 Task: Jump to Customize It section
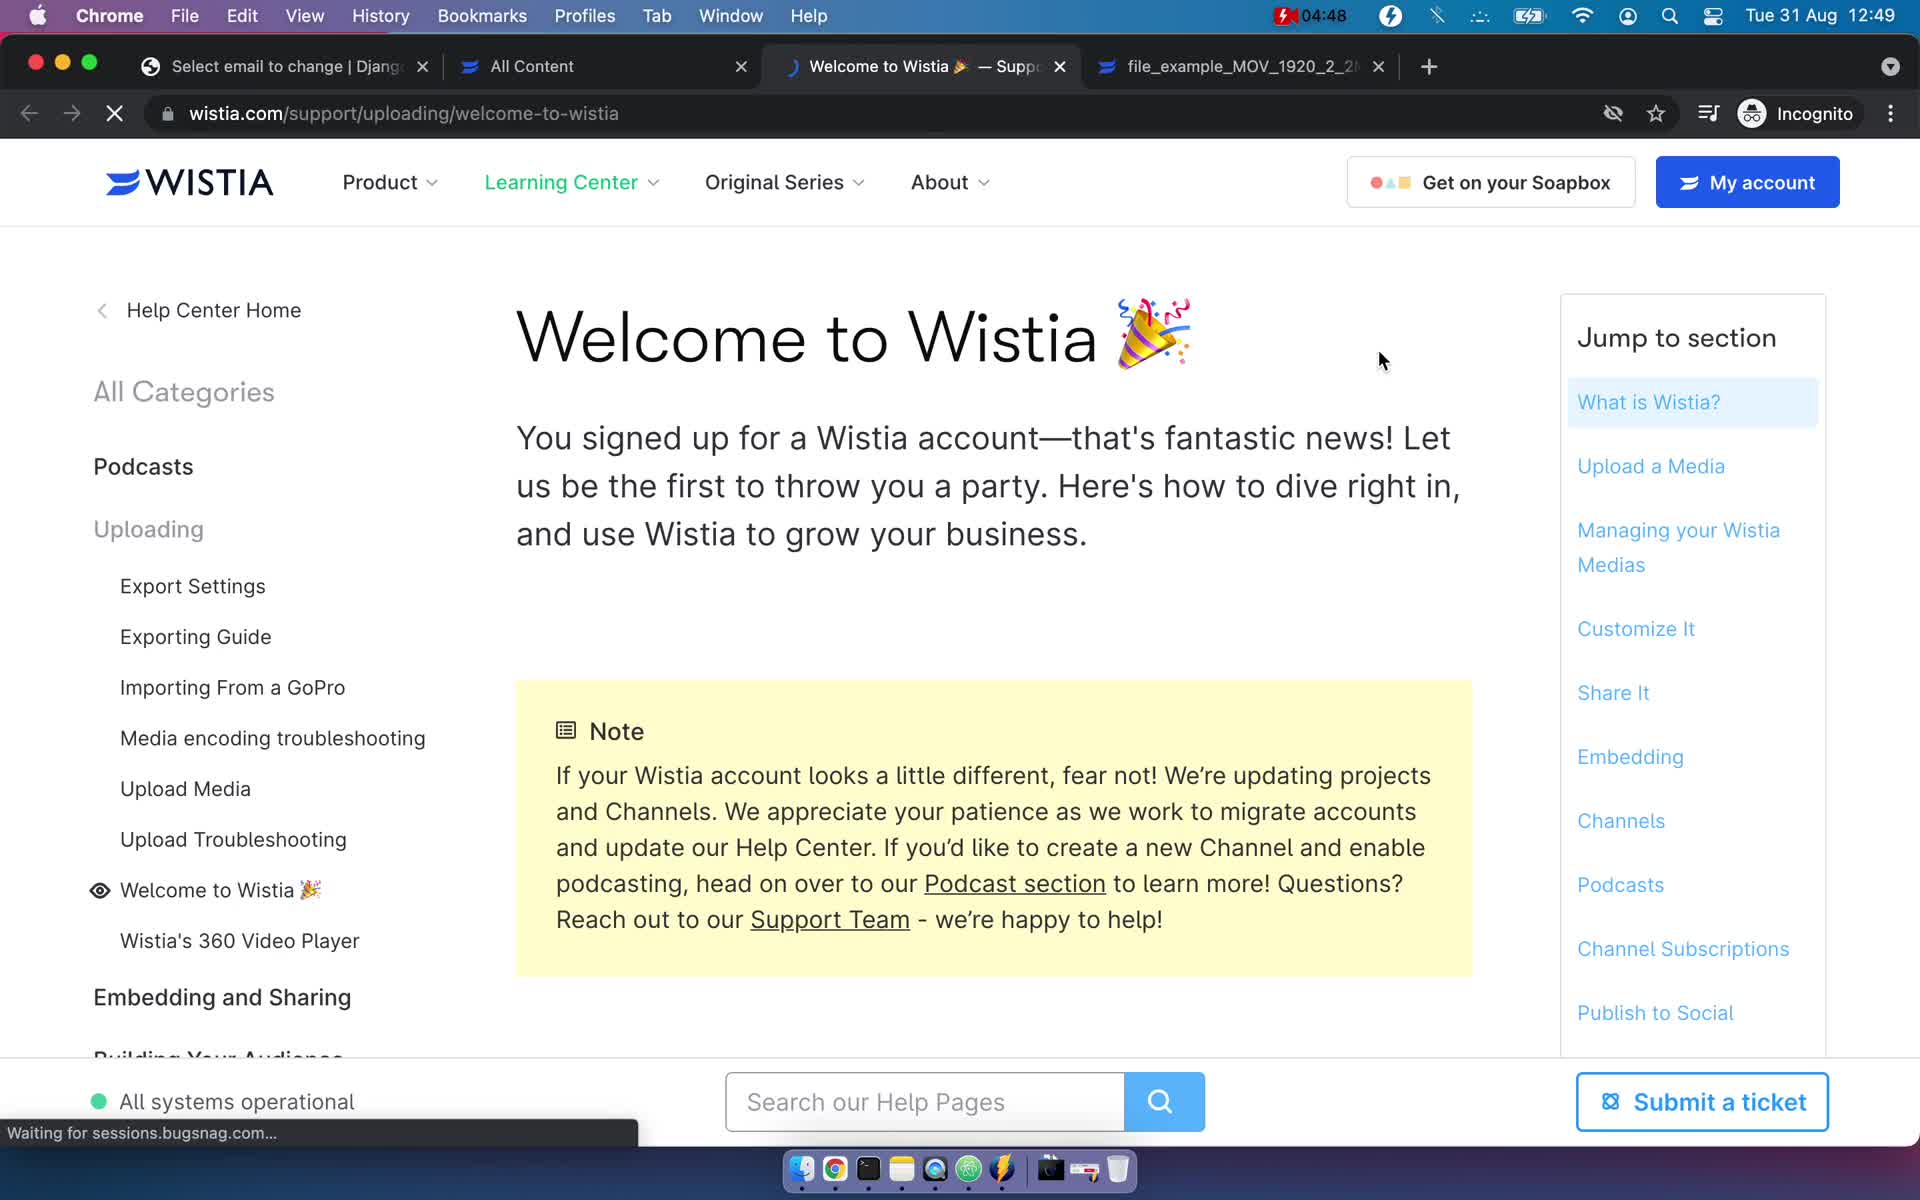[x=1635, y=630]
